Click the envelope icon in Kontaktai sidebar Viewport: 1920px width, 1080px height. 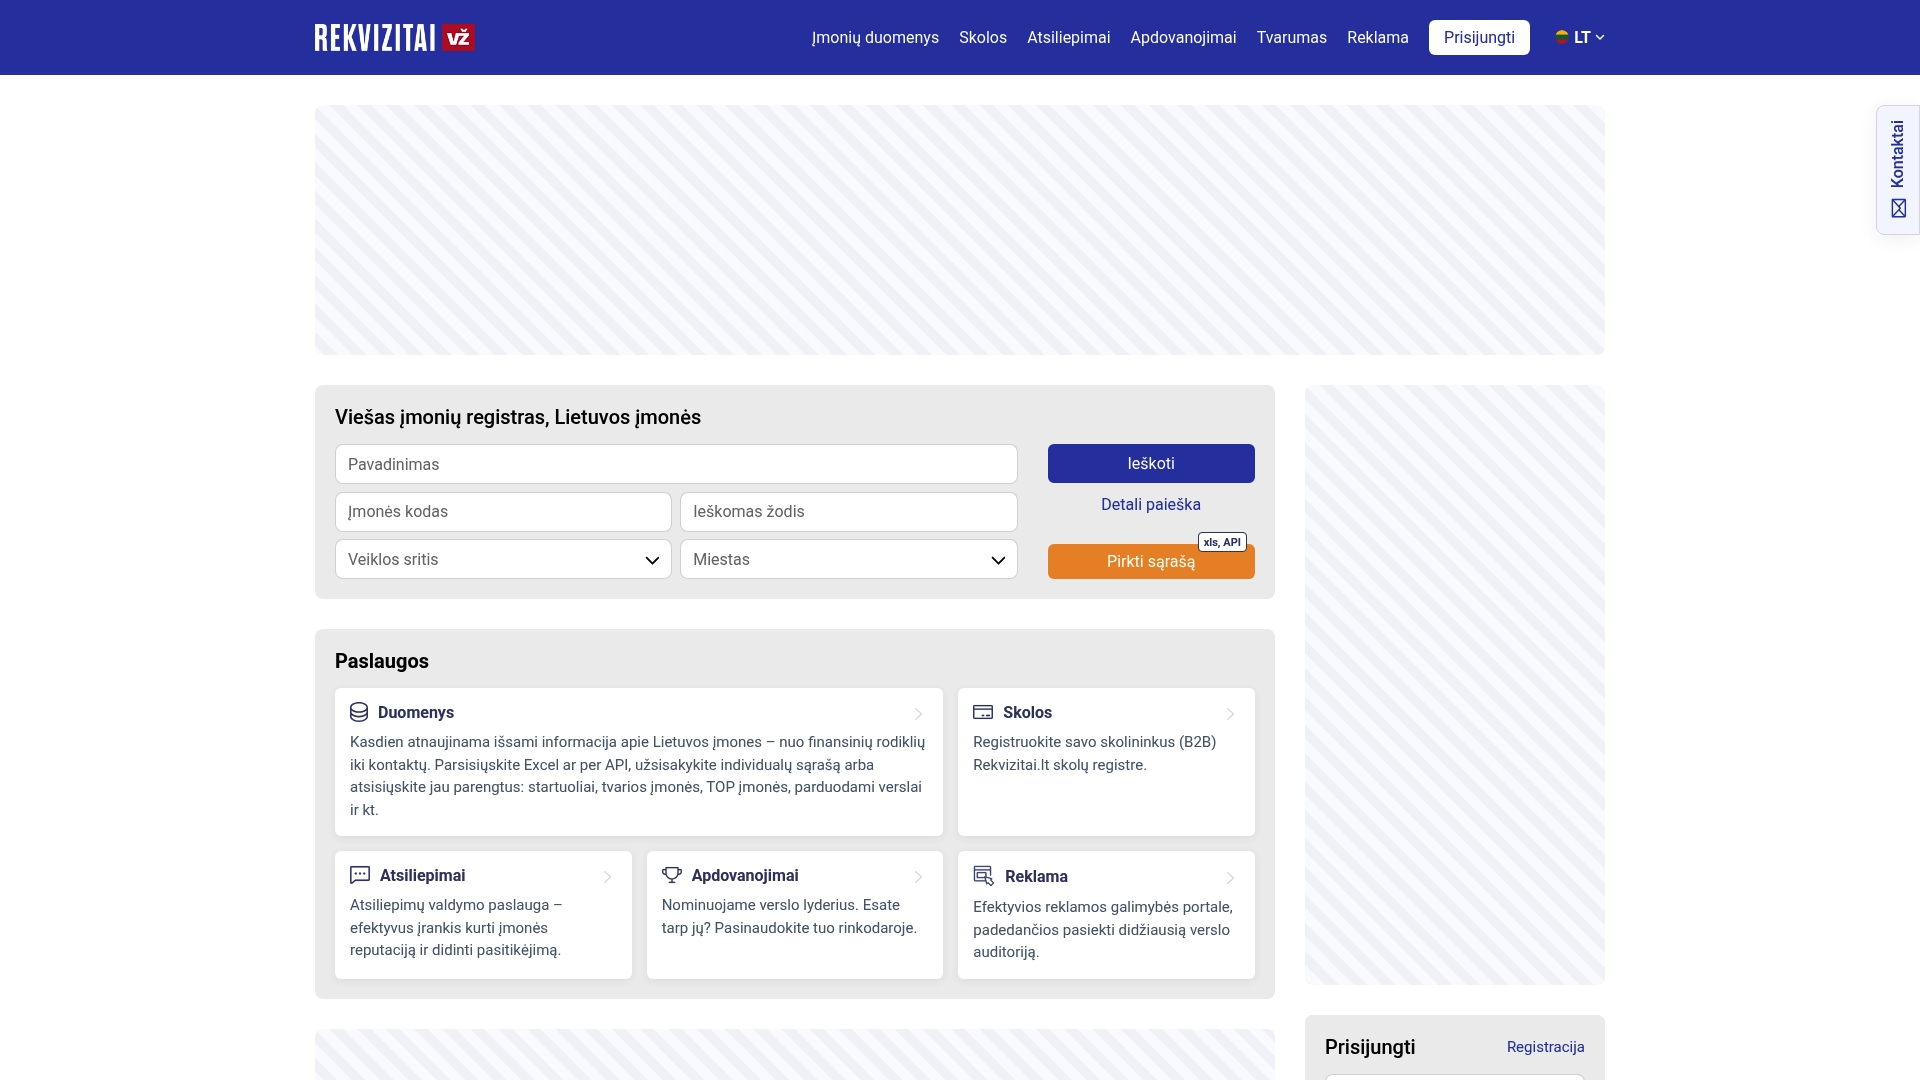pos(1898,208)
